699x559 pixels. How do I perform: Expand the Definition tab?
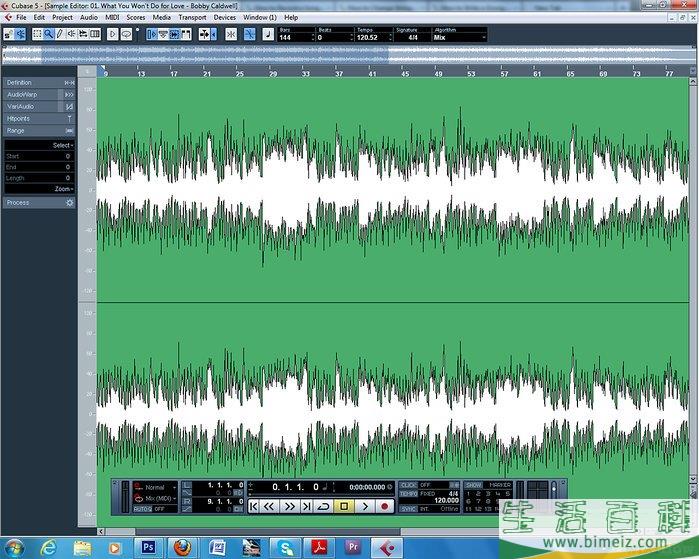tap(39, 82)
